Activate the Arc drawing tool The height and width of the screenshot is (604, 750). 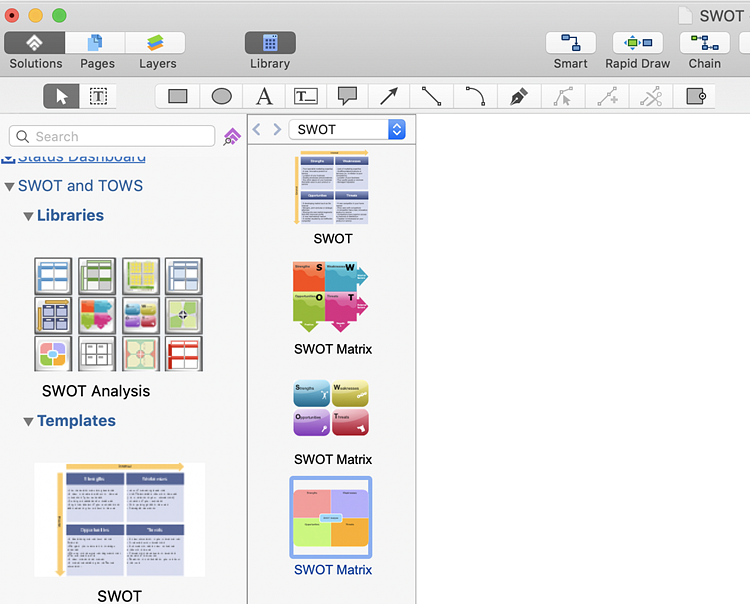coord(475,96)
